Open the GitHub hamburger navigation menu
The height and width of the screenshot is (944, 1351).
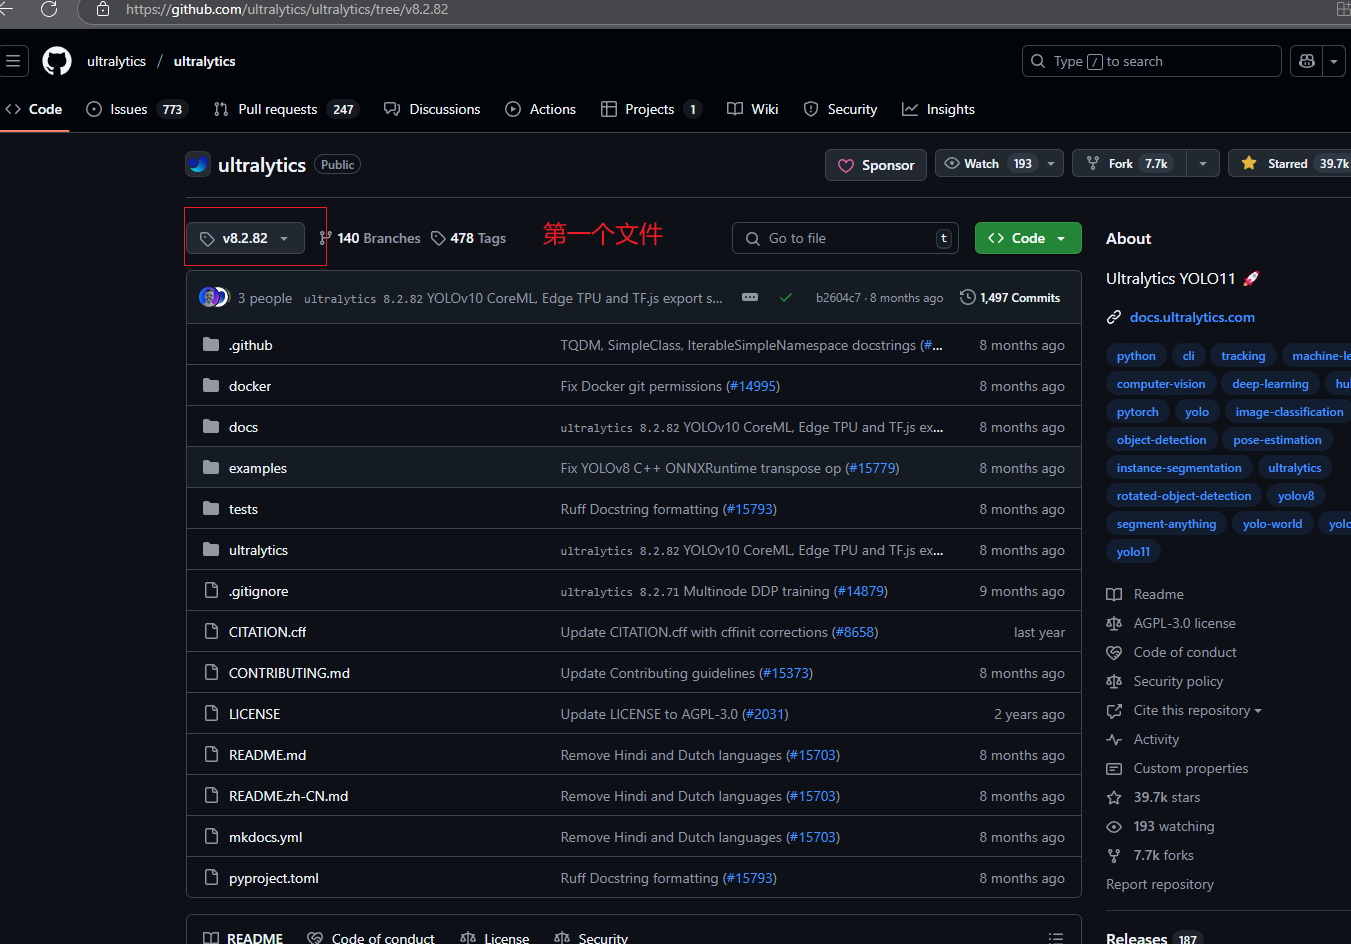tap(12, 61)
